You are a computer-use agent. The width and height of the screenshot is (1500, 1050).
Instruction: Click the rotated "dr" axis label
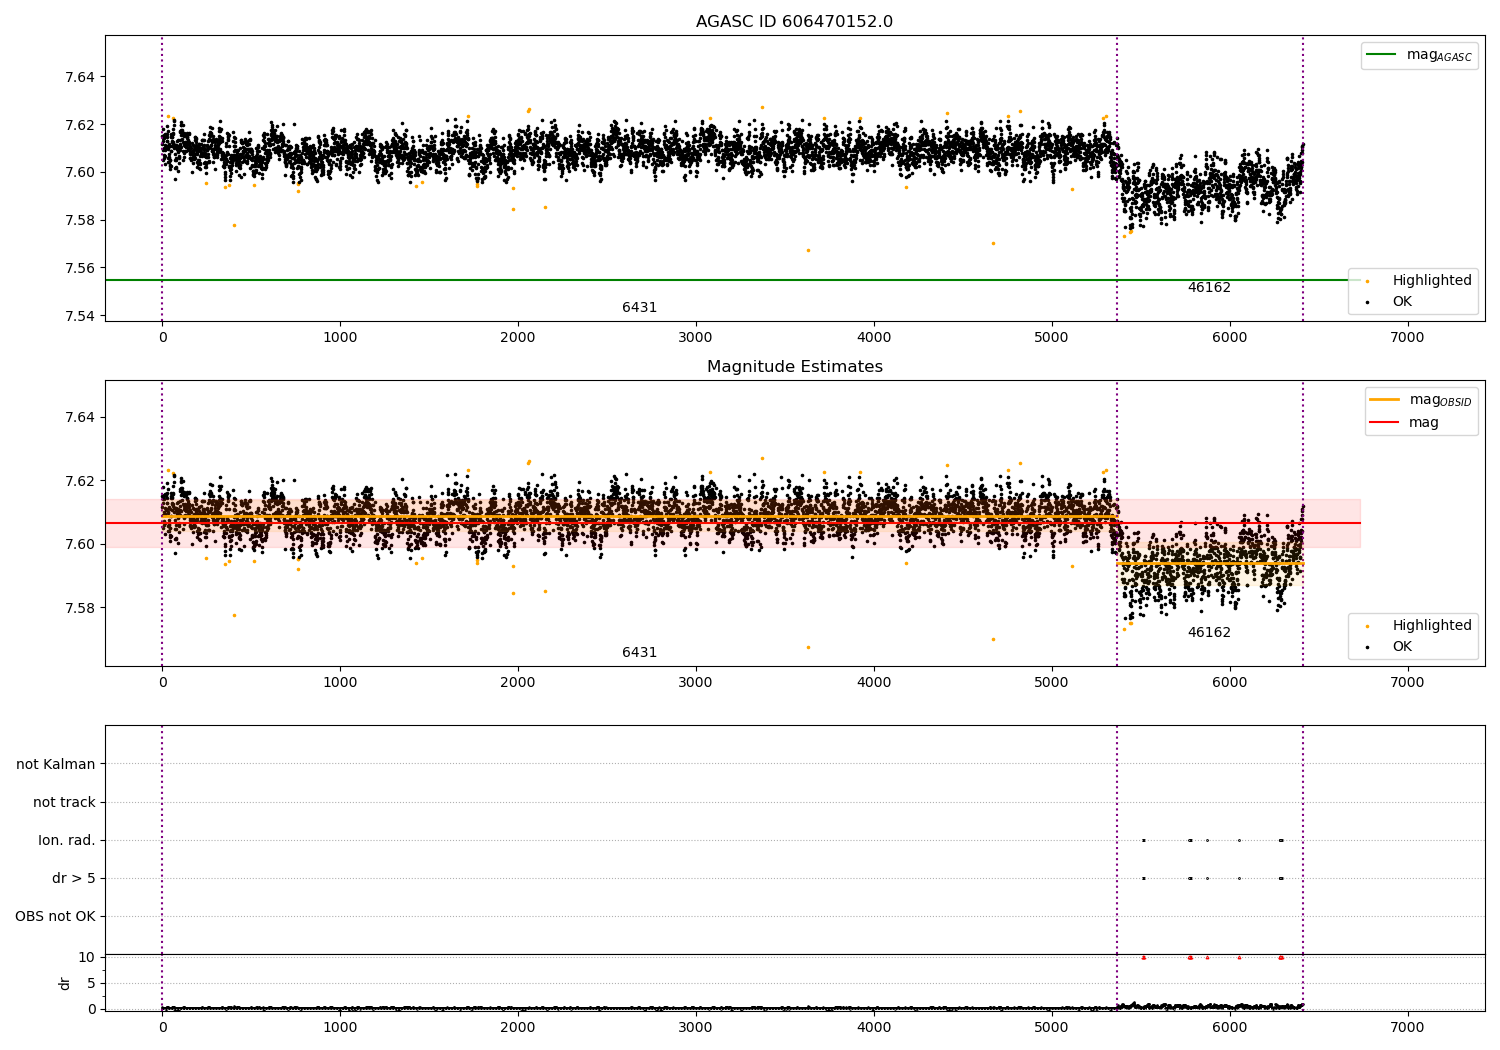65,983
